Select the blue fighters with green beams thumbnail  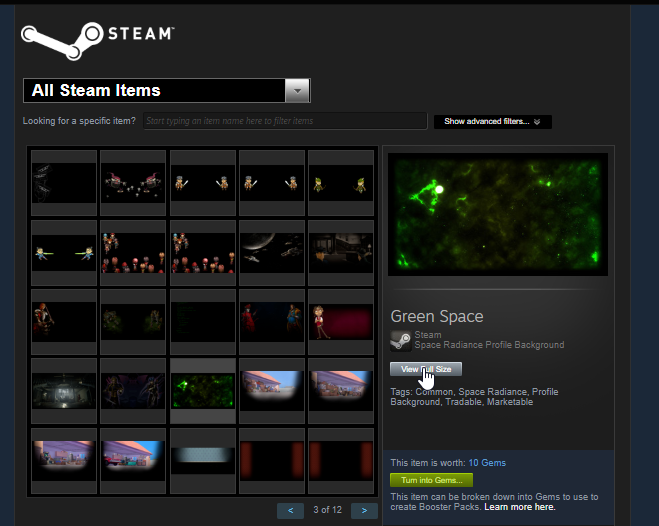[x=64, y=252]
